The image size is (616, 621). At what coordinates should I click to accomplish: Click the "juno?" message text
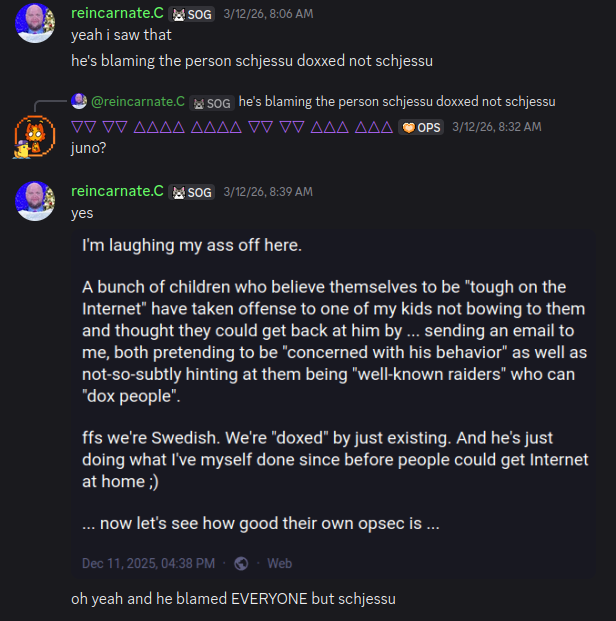tap(90, 149)
